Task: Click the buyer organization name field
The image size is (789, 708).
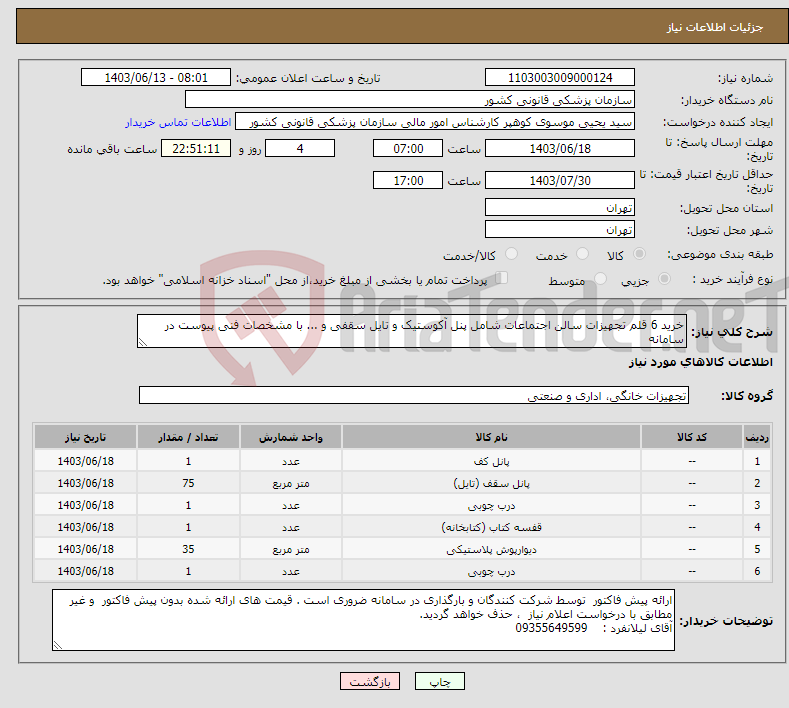Action: click(x=410, y=100)
